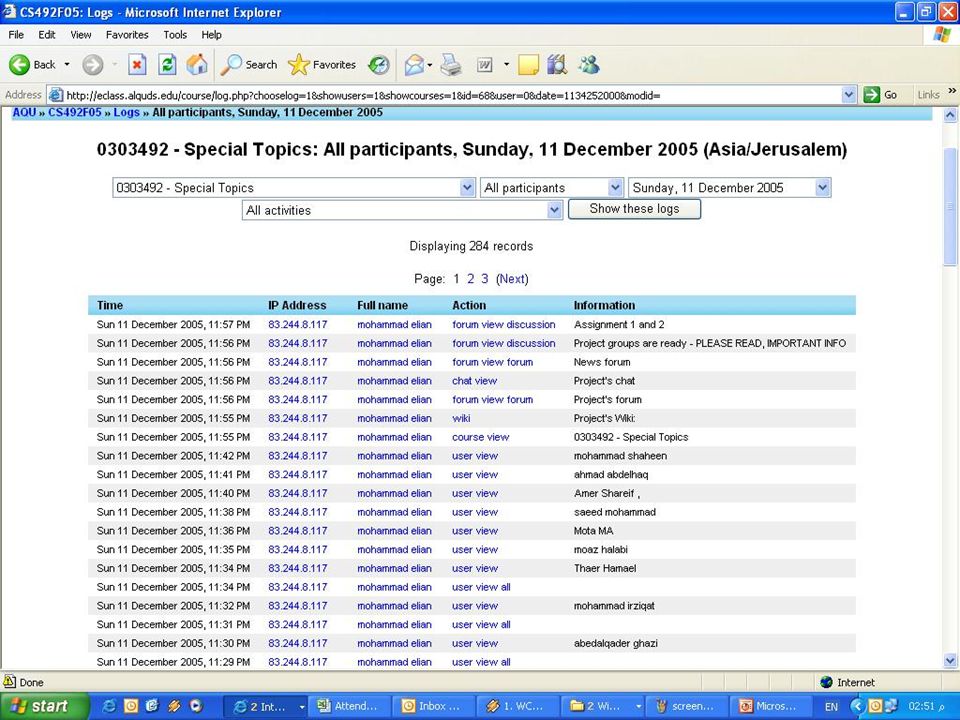Print the page using the printer icon
The height and width of the screenshot is (720, 960).
coord(451,64)
